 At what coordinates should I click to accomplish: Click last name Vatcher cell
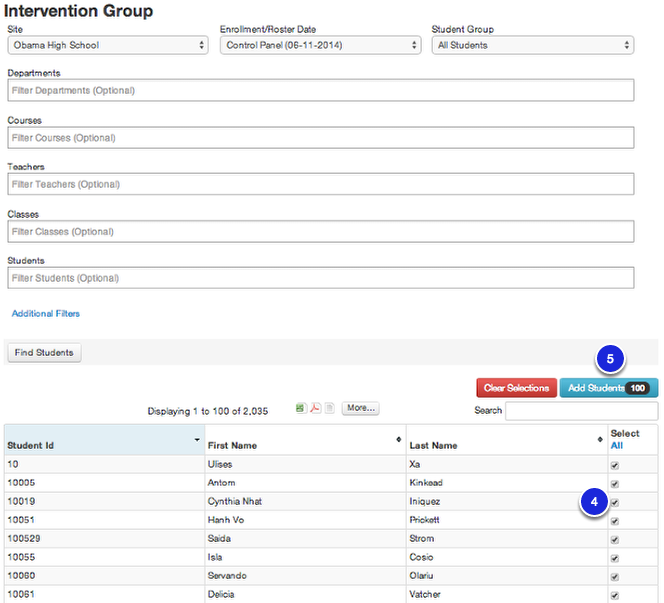507,595
